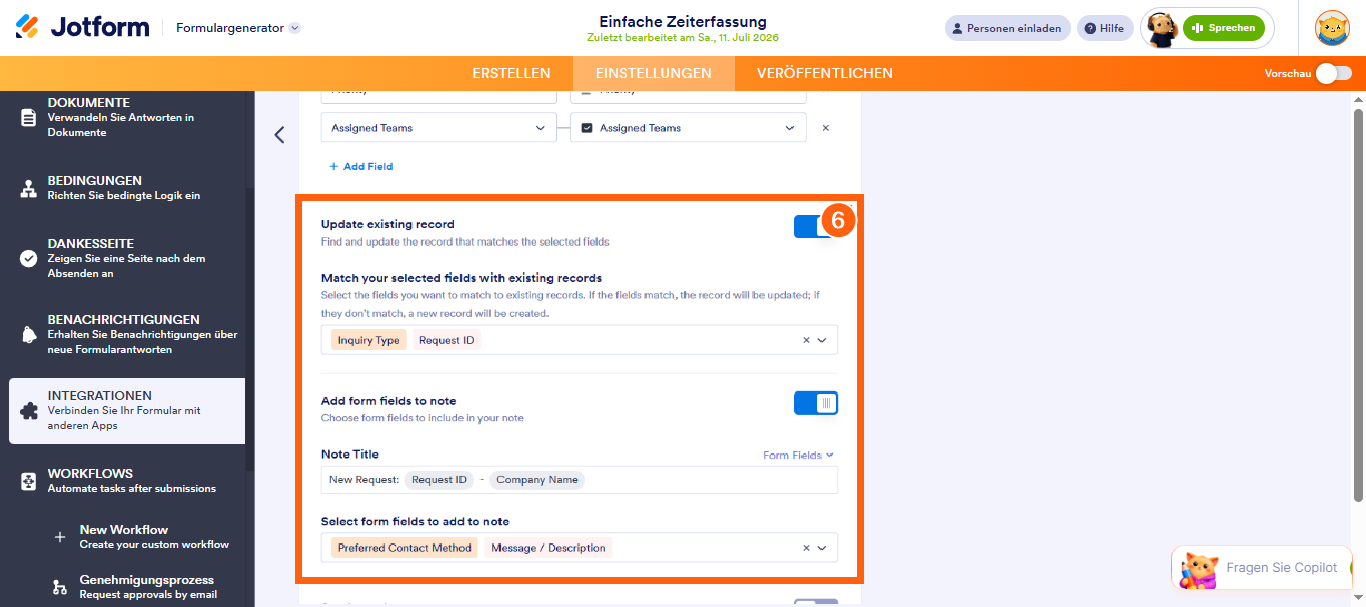The width and height of the screenshot is (1366, 607).
Task: Open the Form Fields dropdown for Note Title
Action: point(798,455)
